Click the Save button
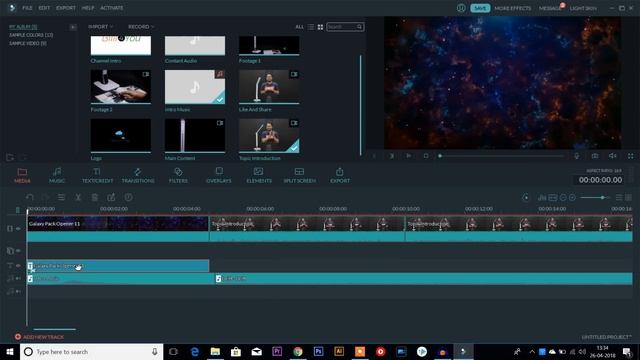Image resolution: width=640 pixels, height=360 pixels. 480,8
